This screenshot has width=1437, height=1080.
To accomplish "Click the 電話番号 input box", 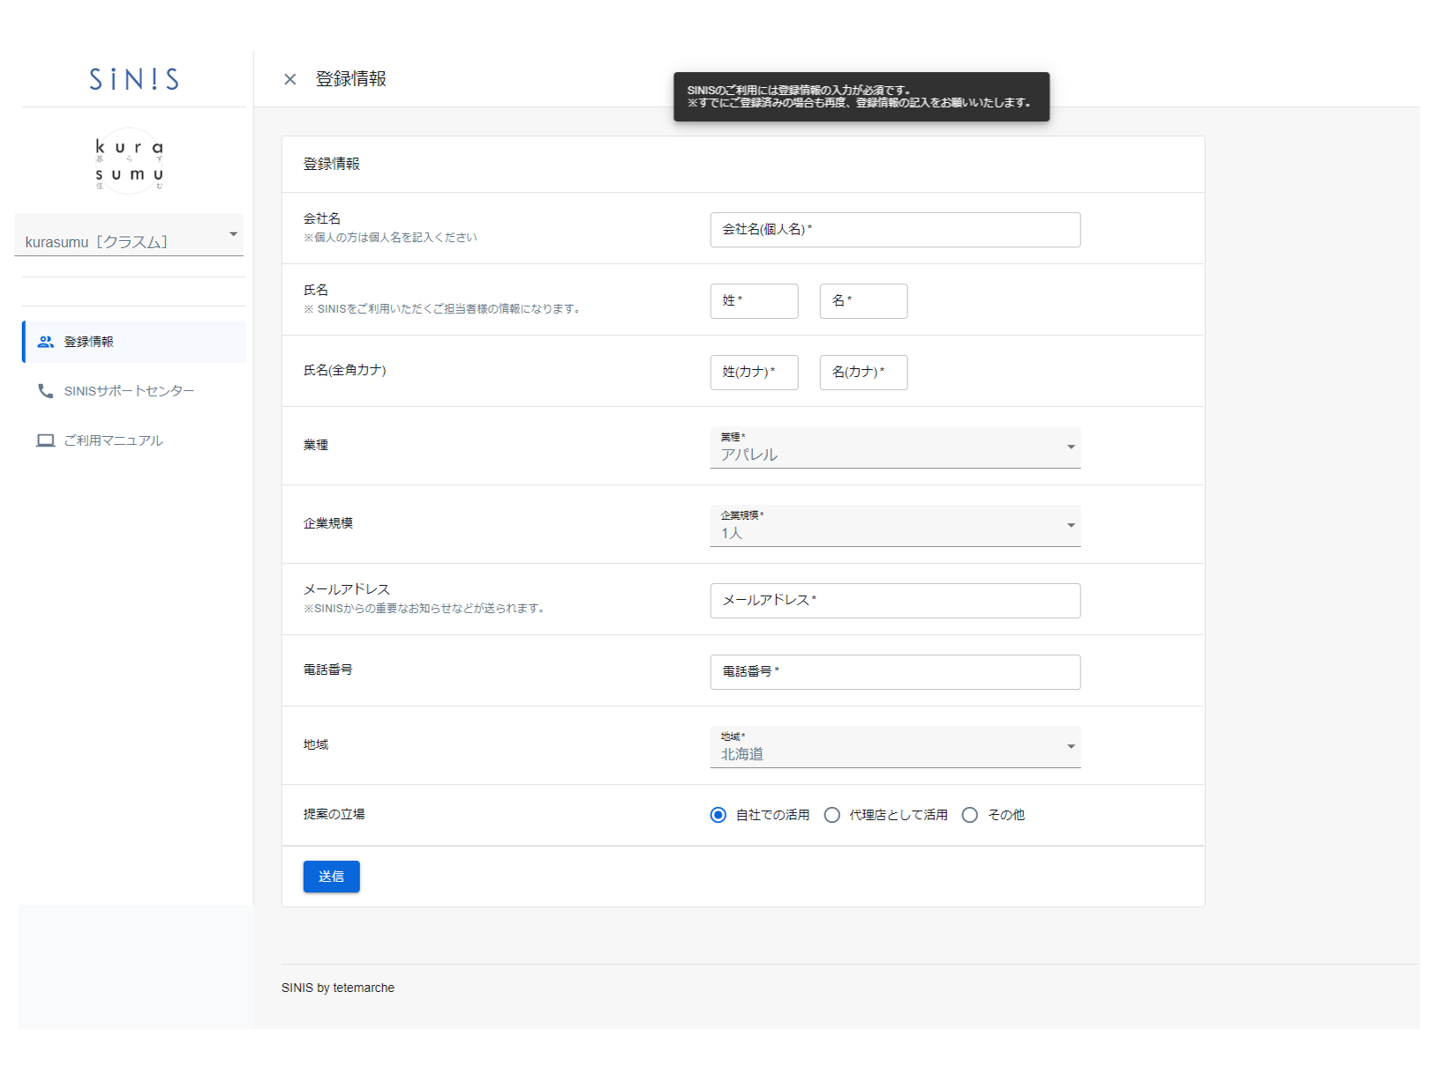I will (894, 672).
